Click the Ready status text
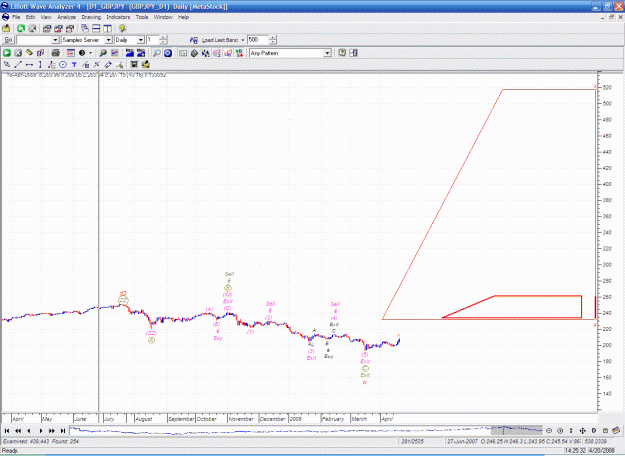 tap(10, 450)
